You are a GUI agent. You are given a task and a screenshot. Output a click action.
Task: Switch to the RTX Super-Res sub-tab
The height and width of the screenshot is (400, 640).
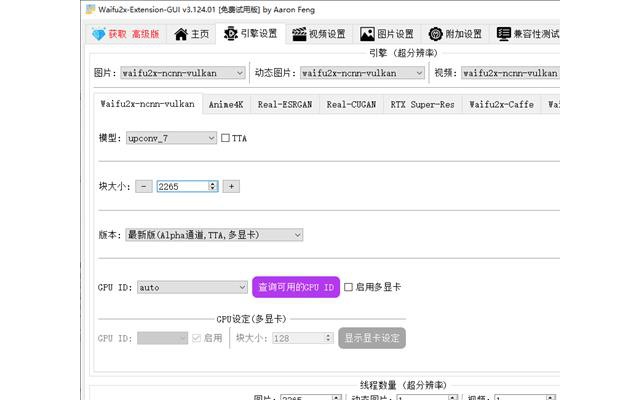point(422,104)
